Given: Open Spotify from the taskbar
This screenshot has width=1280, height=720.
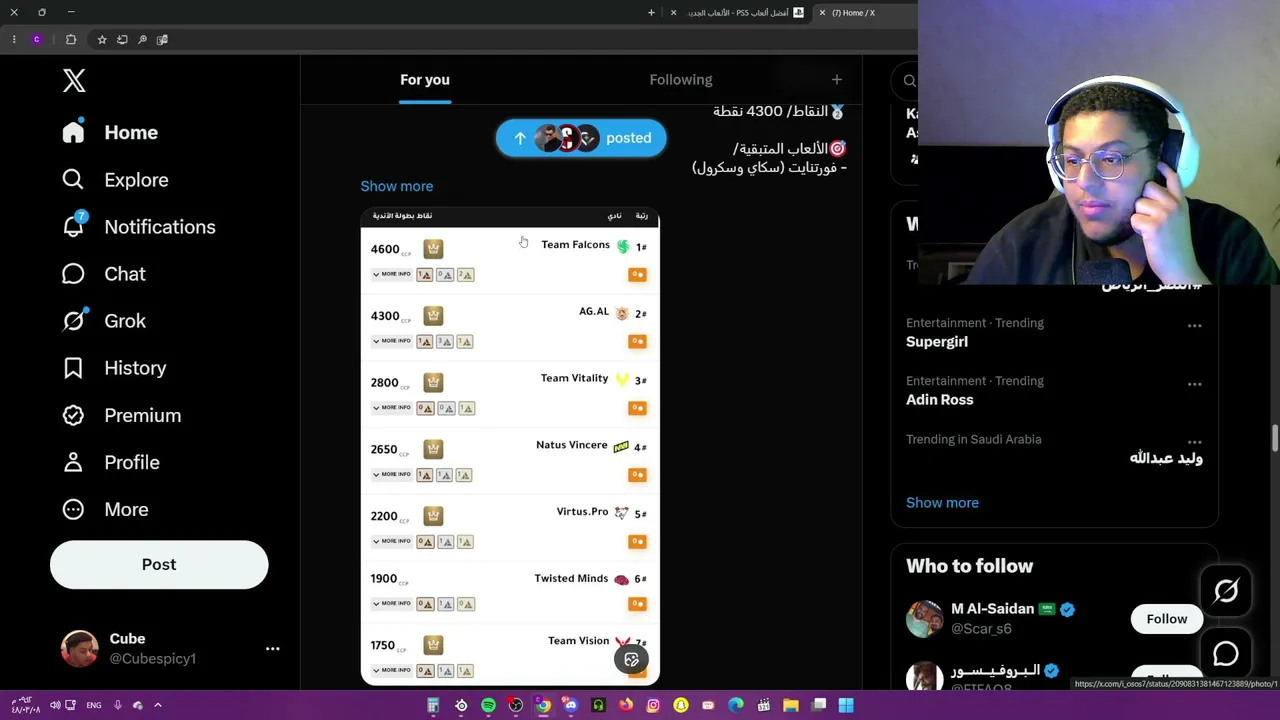Looking at the screenshot, I should (x=488, y=706).
